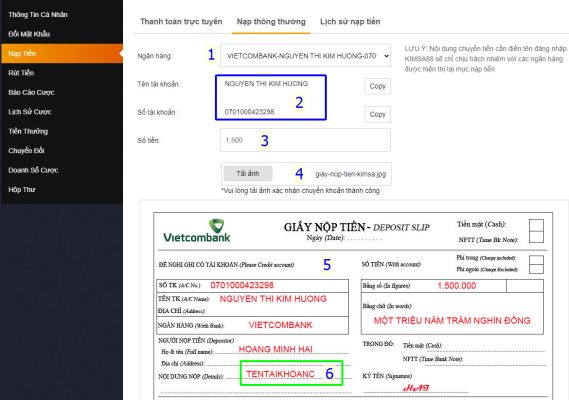The image size is (569, 400).
Task: Open Tiền Thưởng in the sidebar
Action: pyautogui.click(x=28, y=131)
